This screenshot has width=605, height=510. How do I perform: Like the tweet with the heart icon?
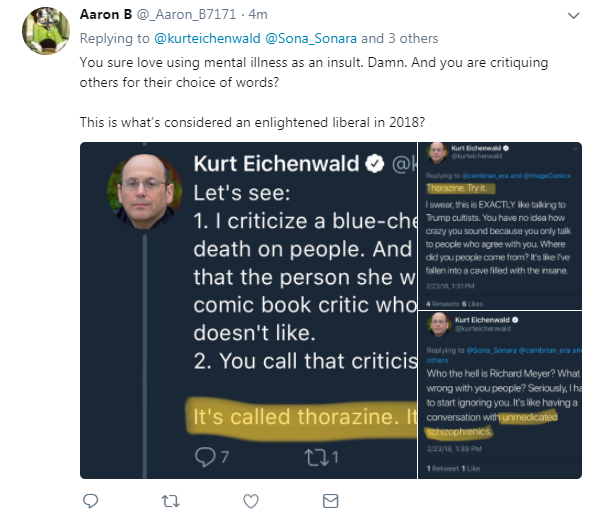[x=251, y=501]
